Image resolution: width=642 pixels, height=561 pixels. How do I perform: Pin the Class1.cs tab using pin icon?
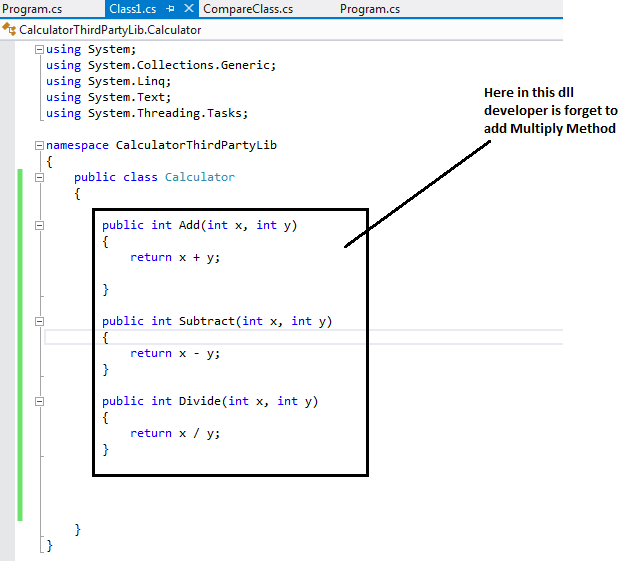[169, 9]
